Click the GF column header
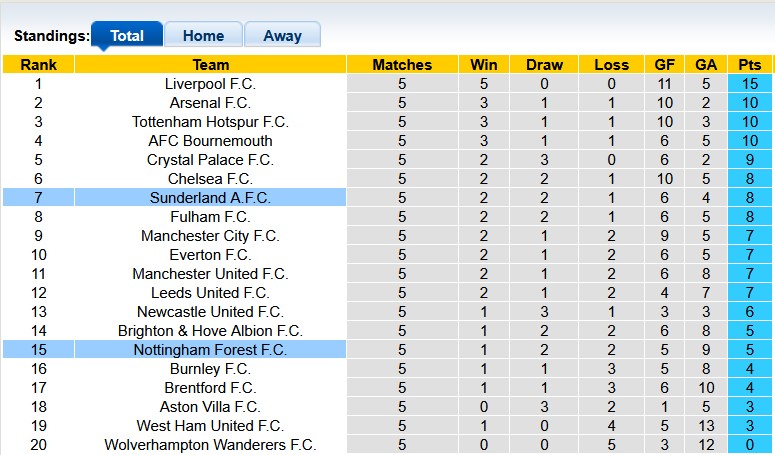775x455 pixels. coord(664,65)
